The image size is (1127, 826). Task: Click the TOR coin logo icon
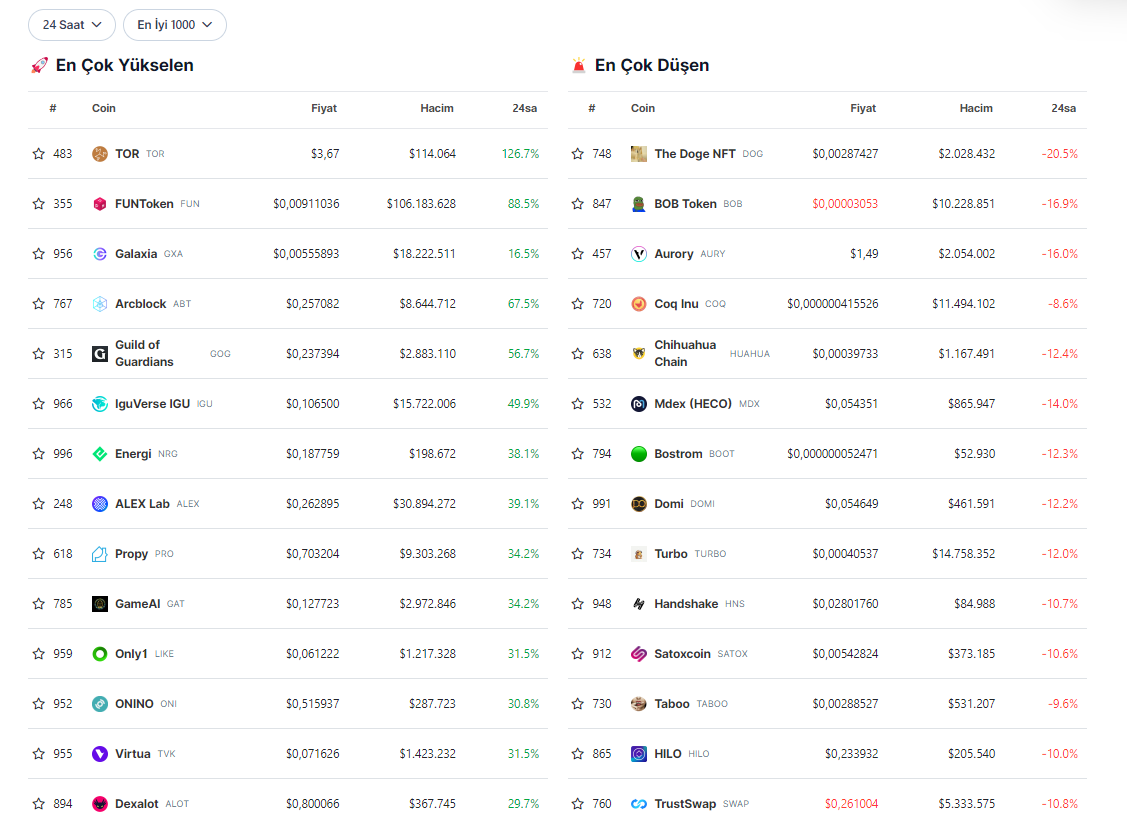100,154
